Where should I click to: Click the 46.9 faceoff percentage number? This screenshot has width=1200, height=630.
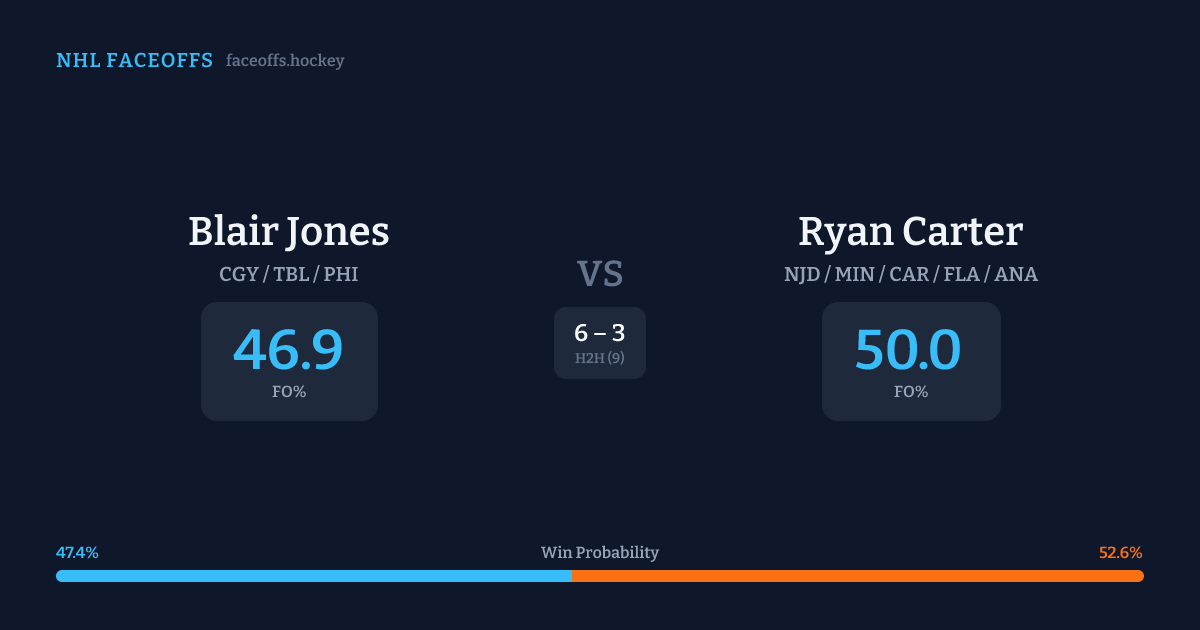pos(288,350)
